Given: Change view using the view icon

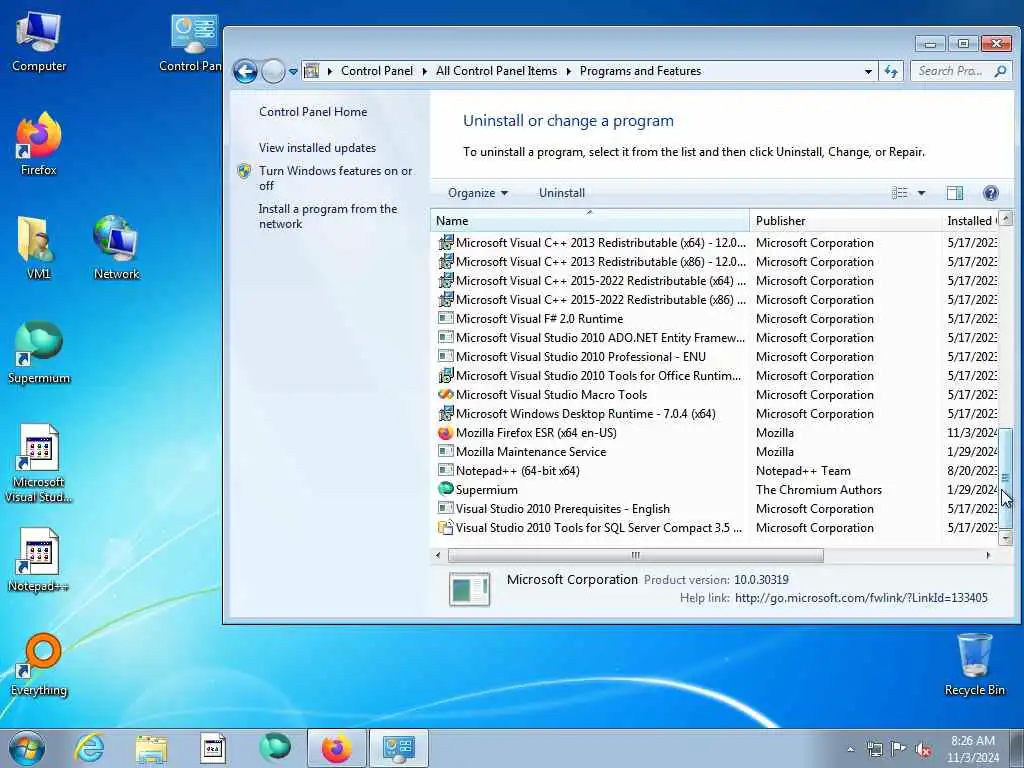Looking at the screenshot, I should 900,193.
